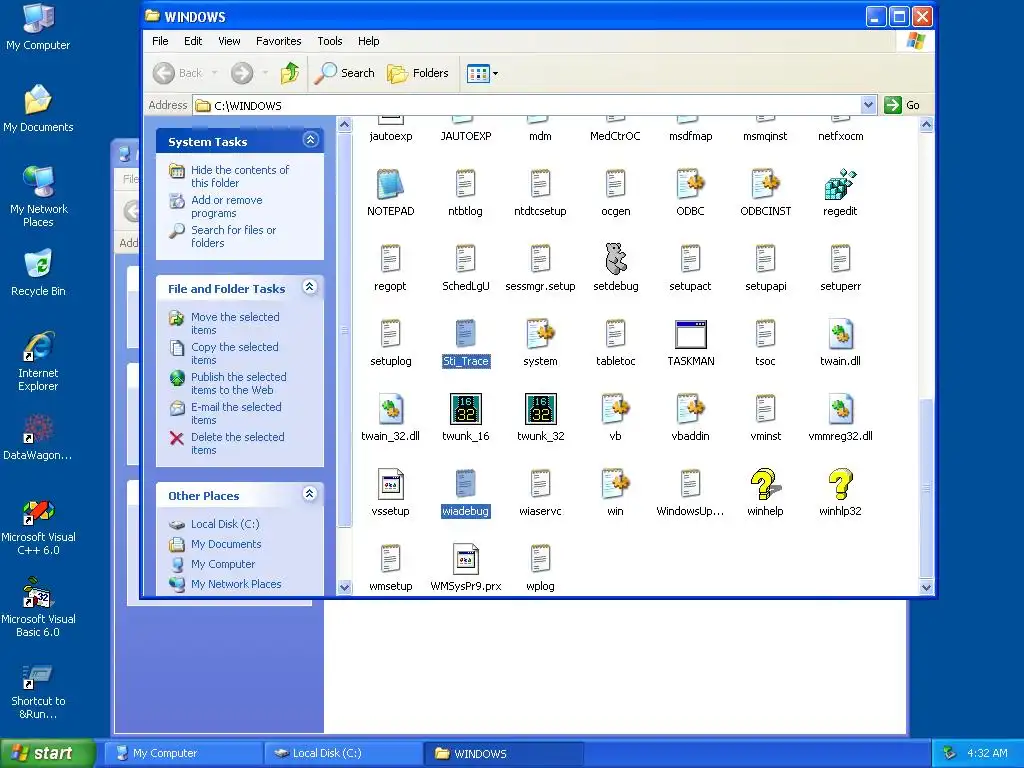Select the system configuration file icon
The height and width of the screenshot is (768, 1024).
click(x=541, y=334)
